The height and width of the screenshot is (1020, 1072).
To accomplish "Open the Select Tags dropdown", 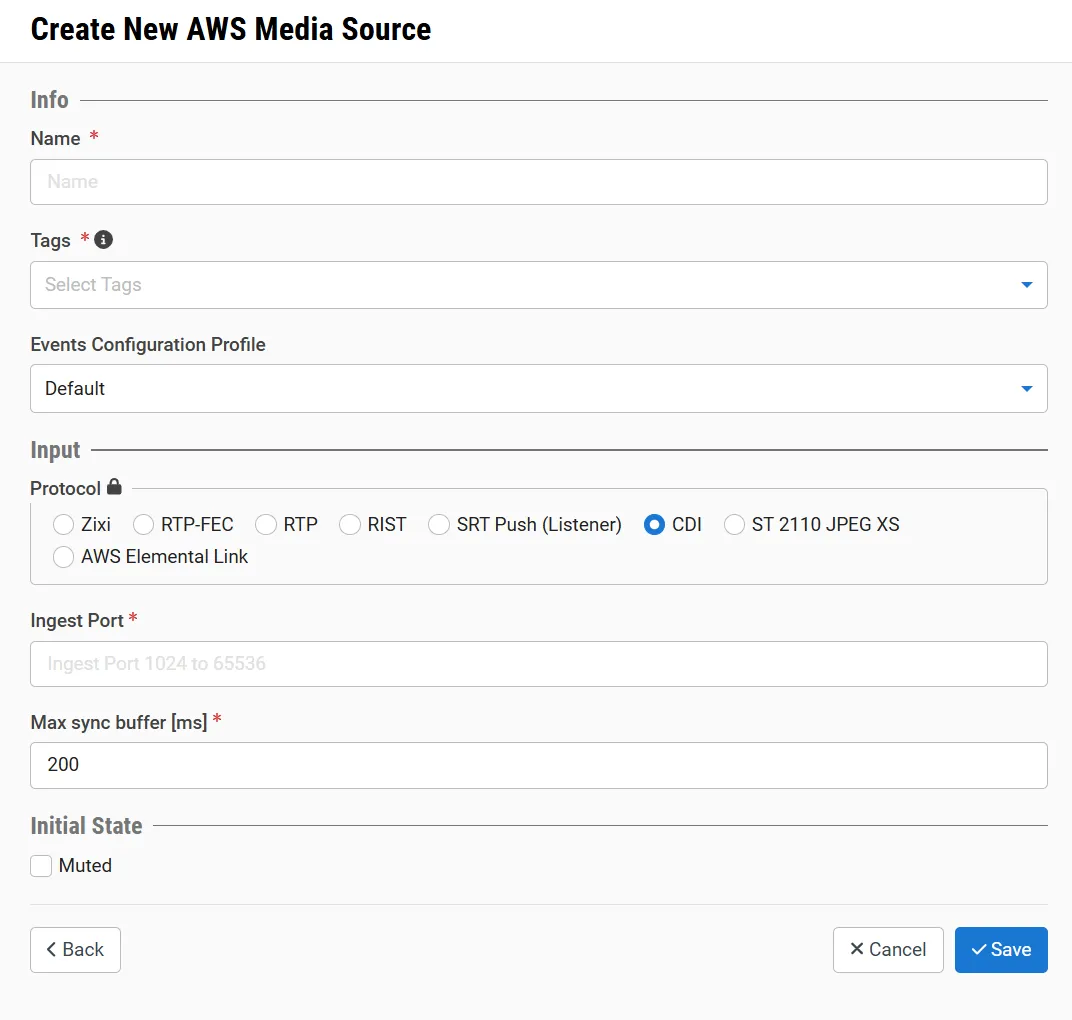I will (539, 285).
